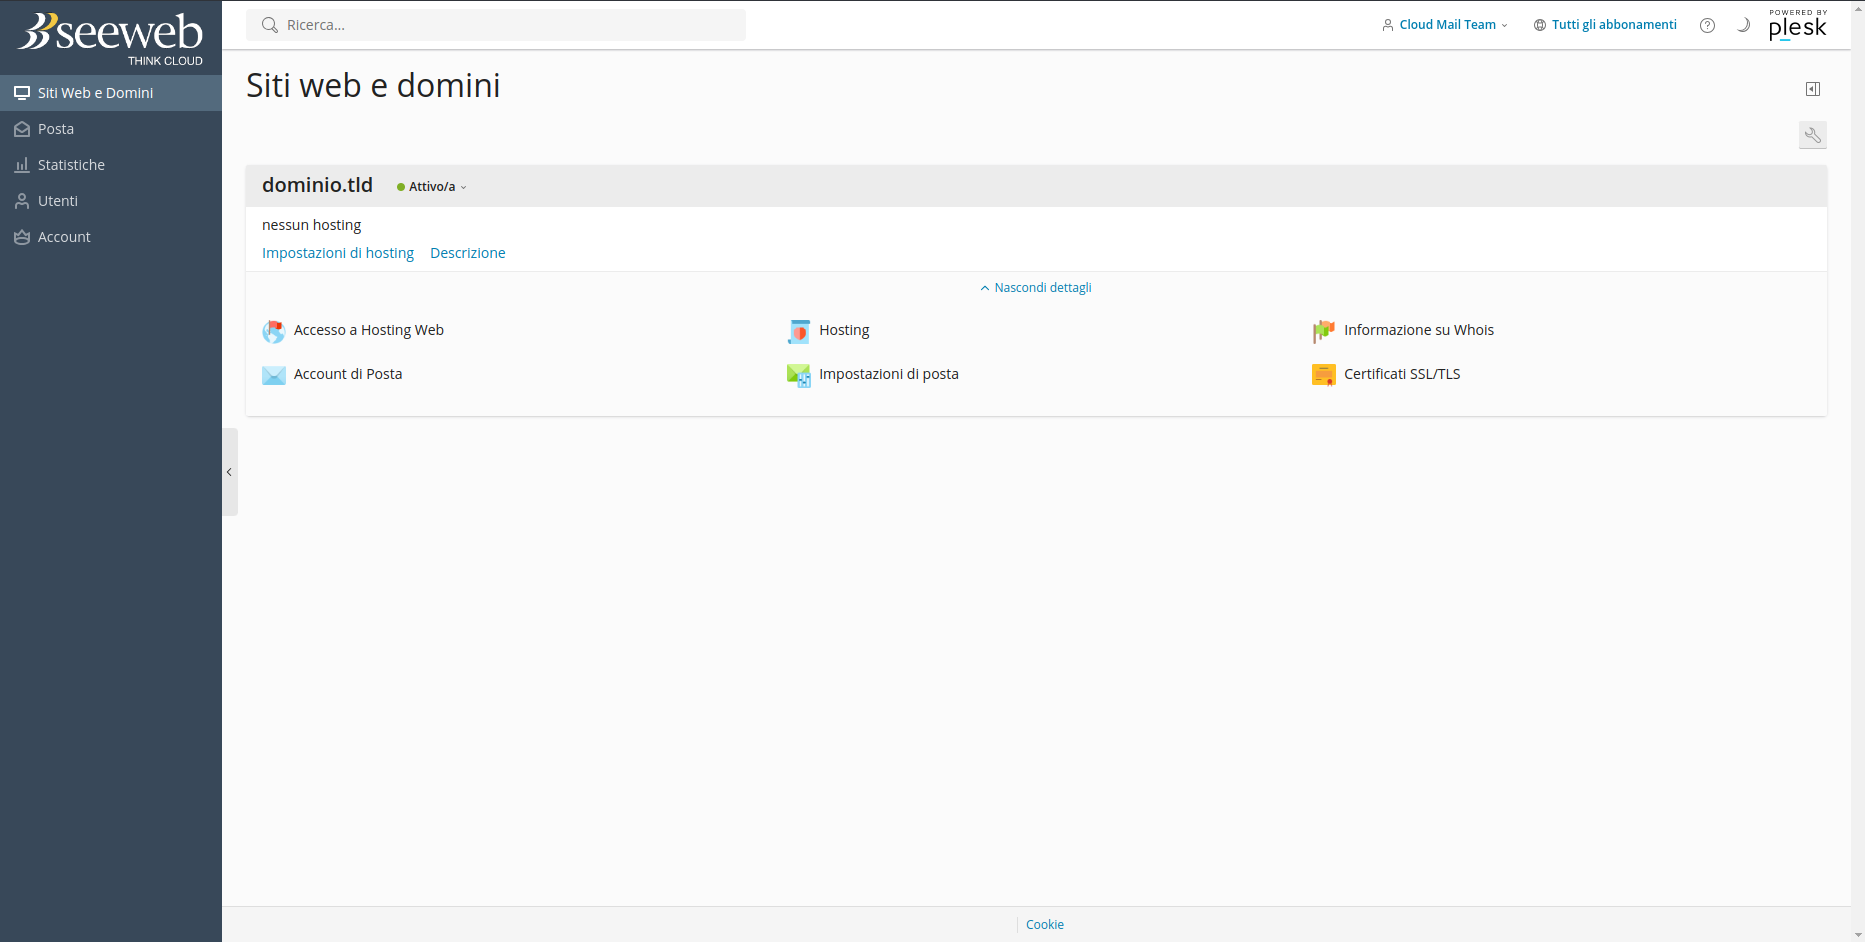Collapse the left sidebar with arrow handle
This screenshot has width=1865, height=942.
(x=229, y=472)
